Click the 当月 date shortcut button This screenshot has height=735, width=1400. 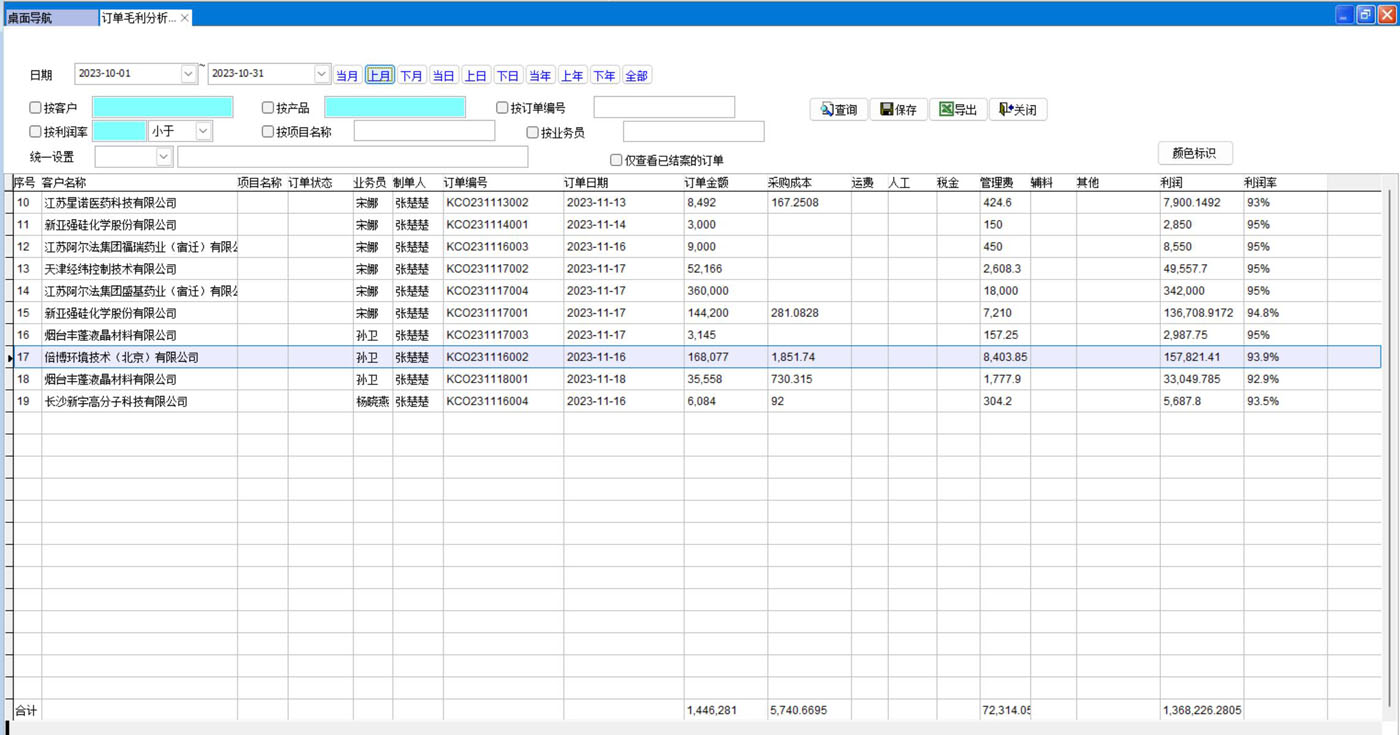tap(347, 76)
